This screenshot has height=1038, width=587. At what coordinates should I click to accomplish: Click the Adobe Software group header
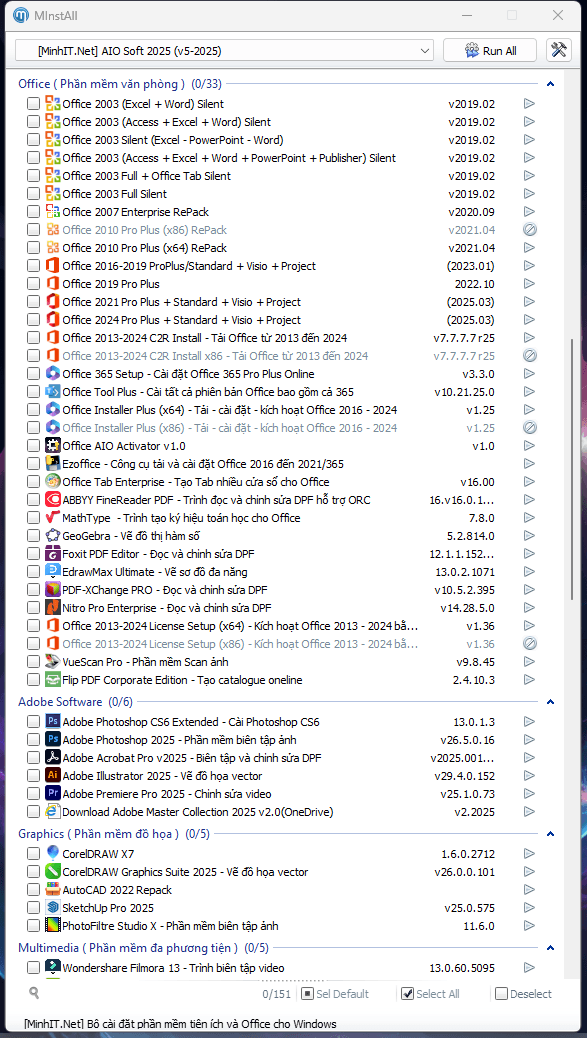(75, 702)
